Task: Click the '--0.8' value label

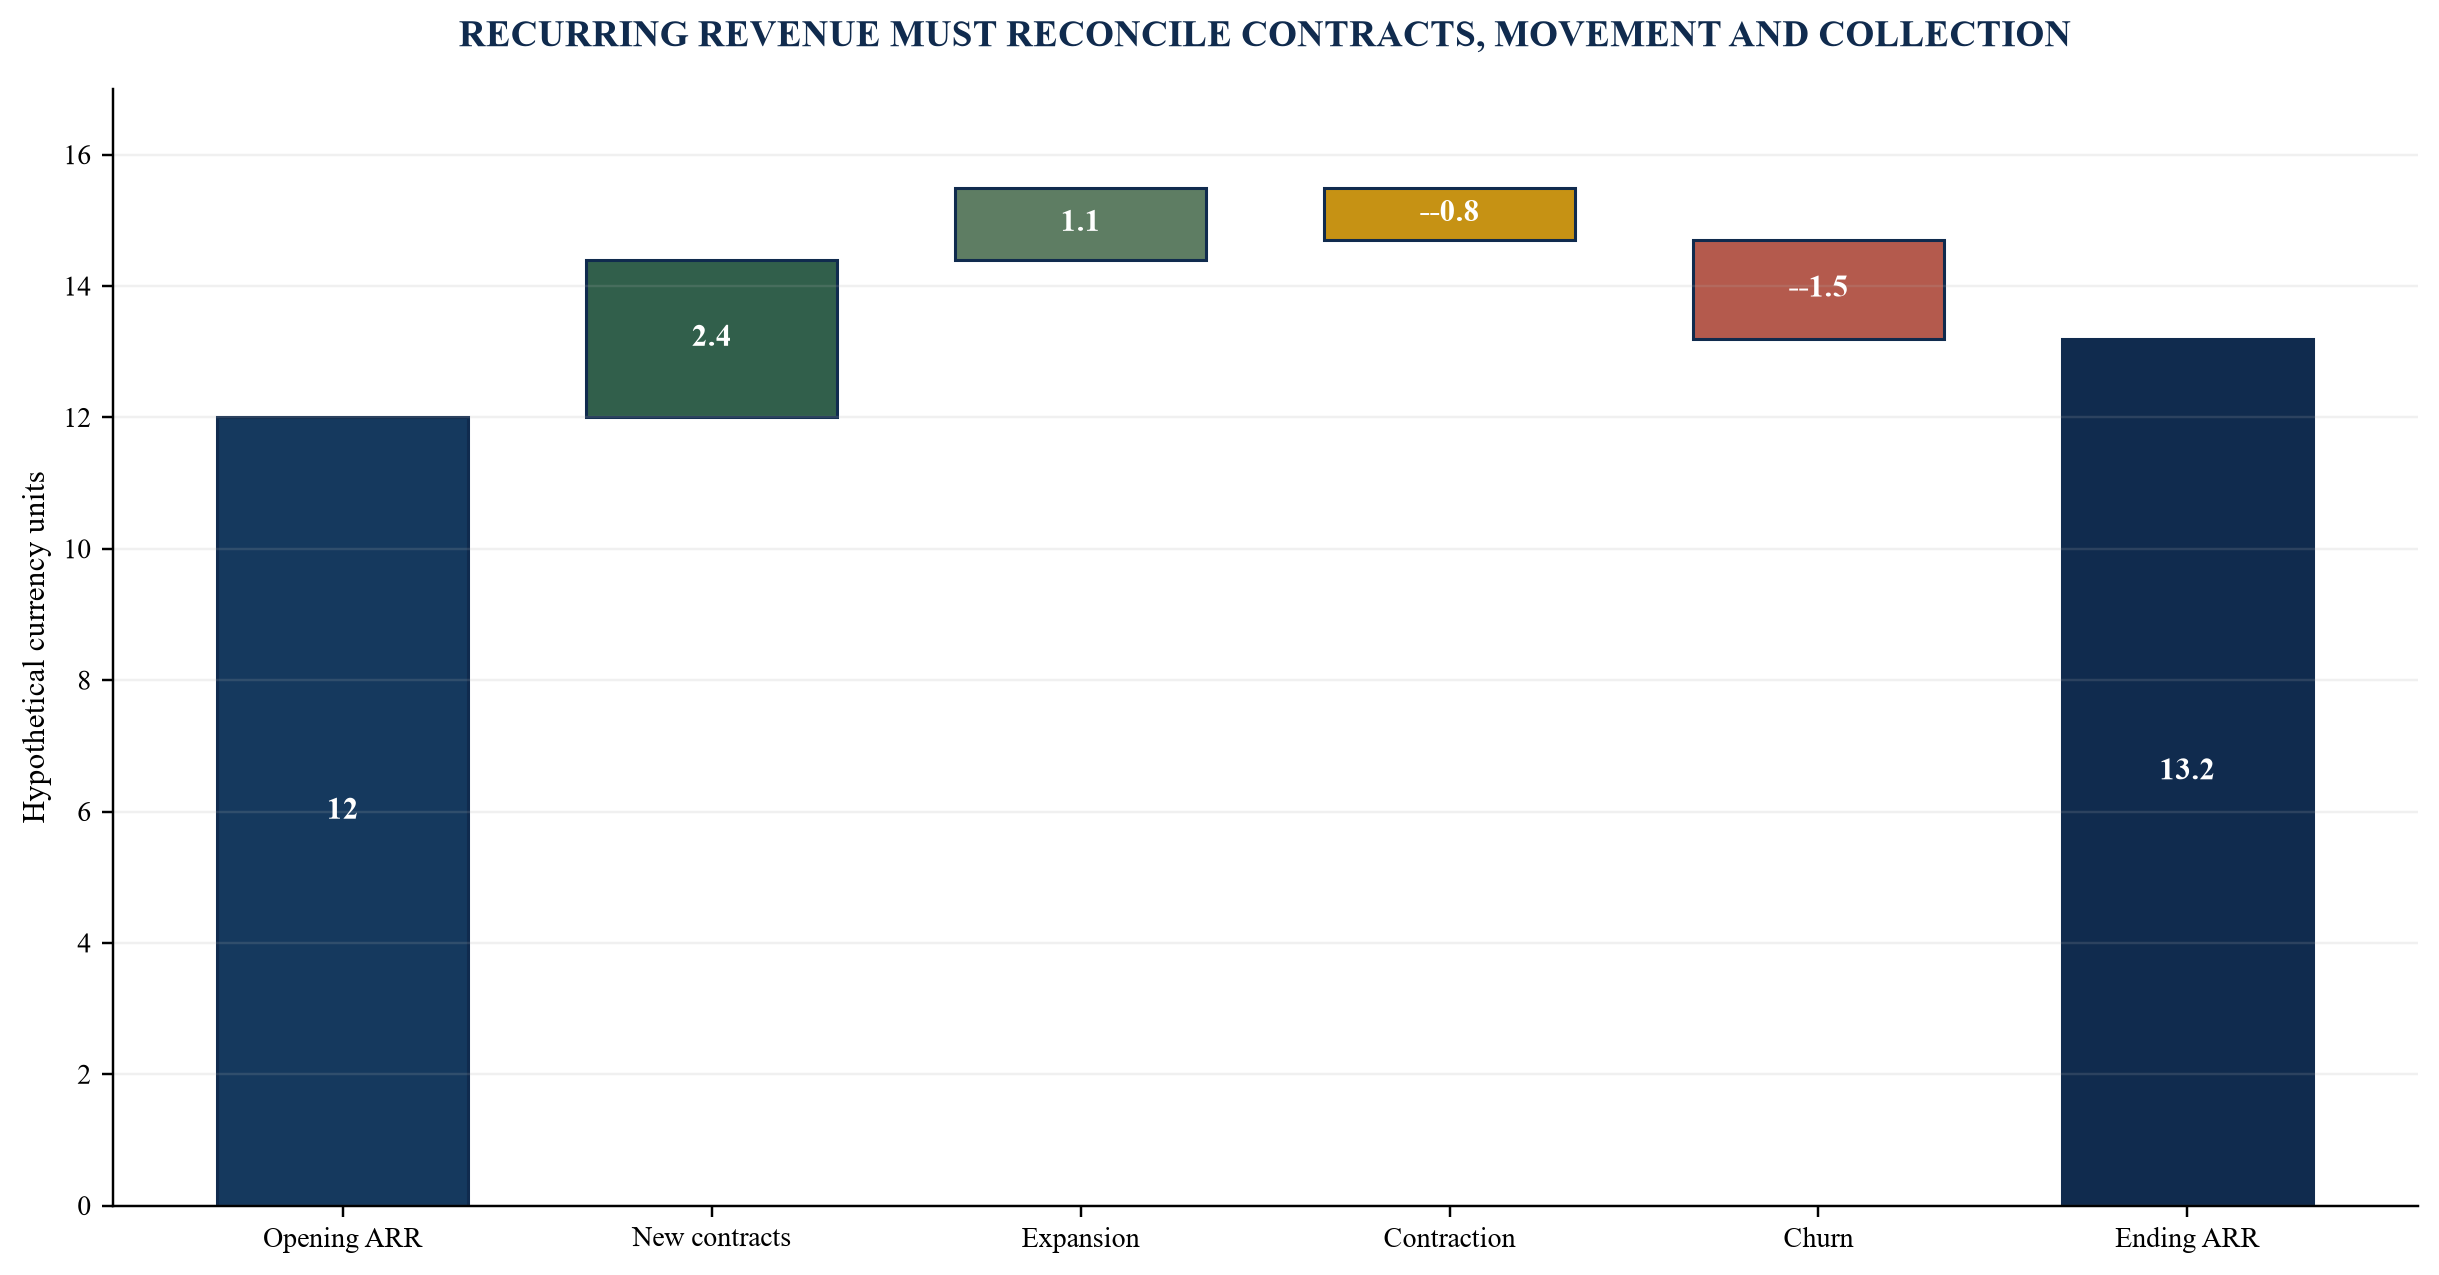Action: (1449, 211)
